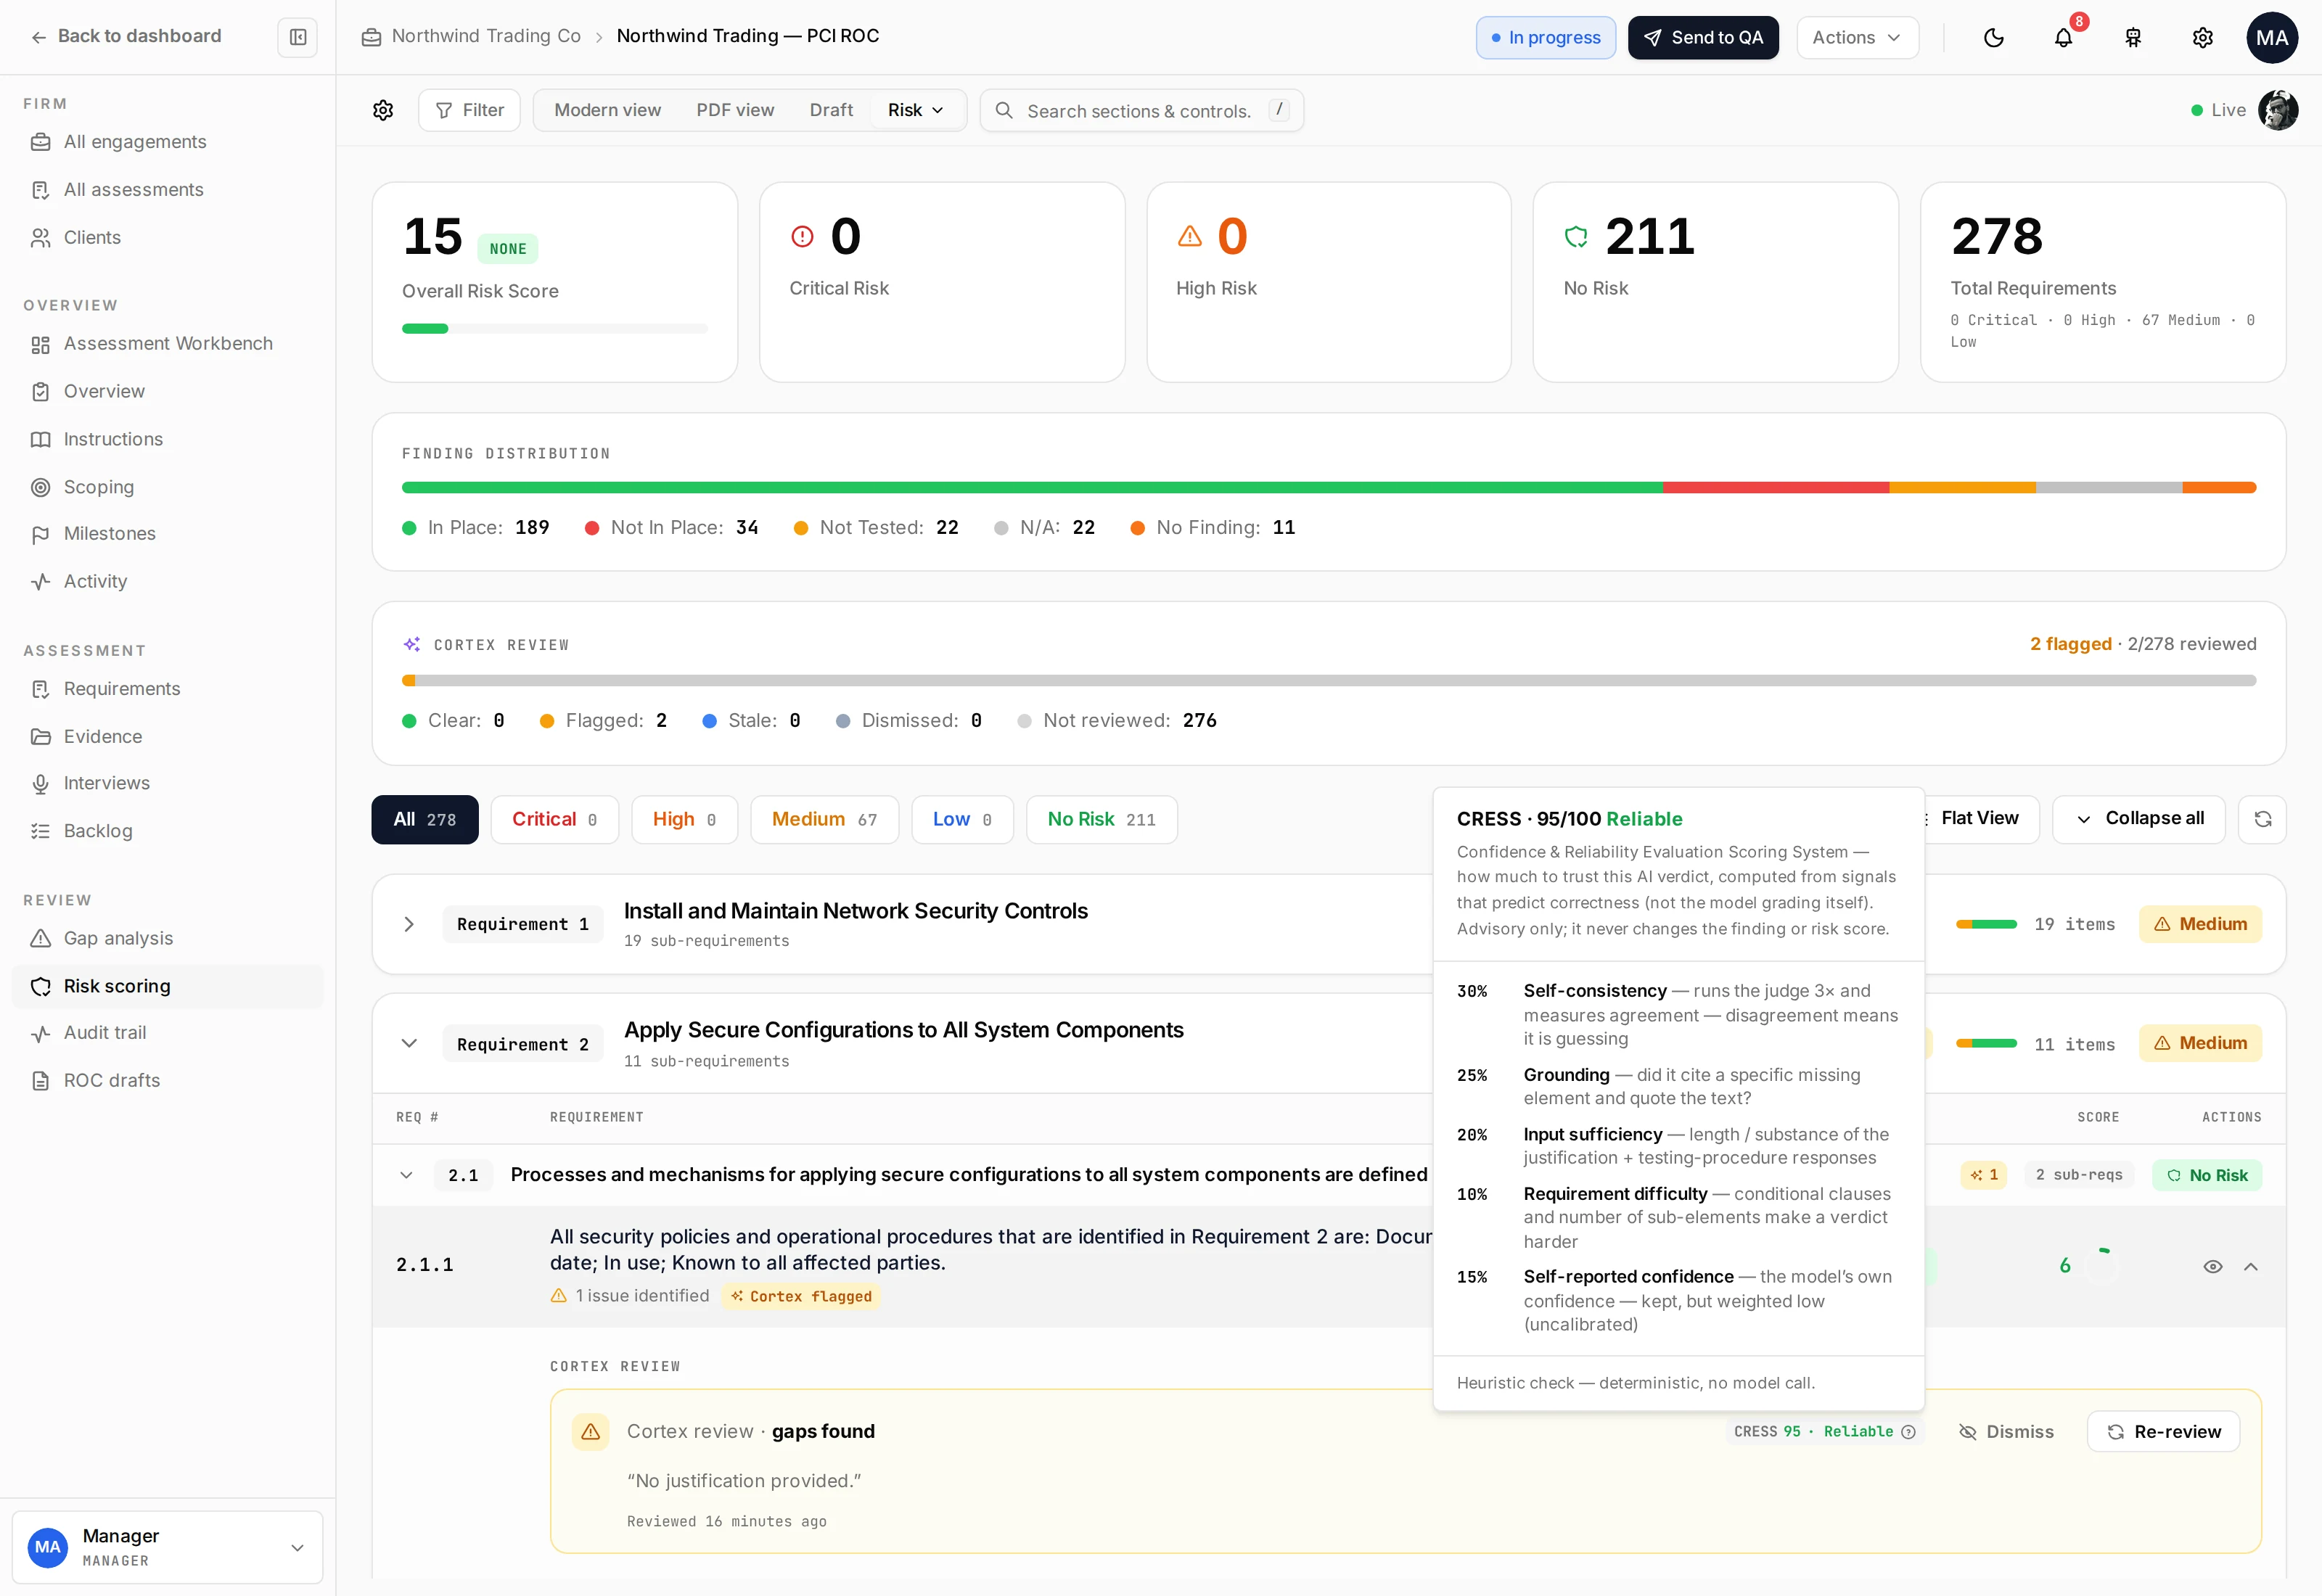Open Manager role switcher dropdown
The image size is (2322, 1596).
(167, 1548)
